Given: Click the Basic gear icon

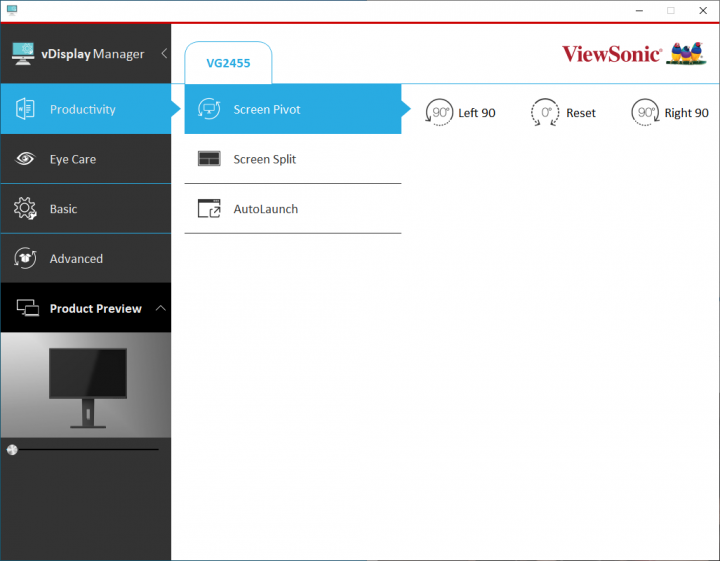Looking at the screenshot, I should [25, 209].
